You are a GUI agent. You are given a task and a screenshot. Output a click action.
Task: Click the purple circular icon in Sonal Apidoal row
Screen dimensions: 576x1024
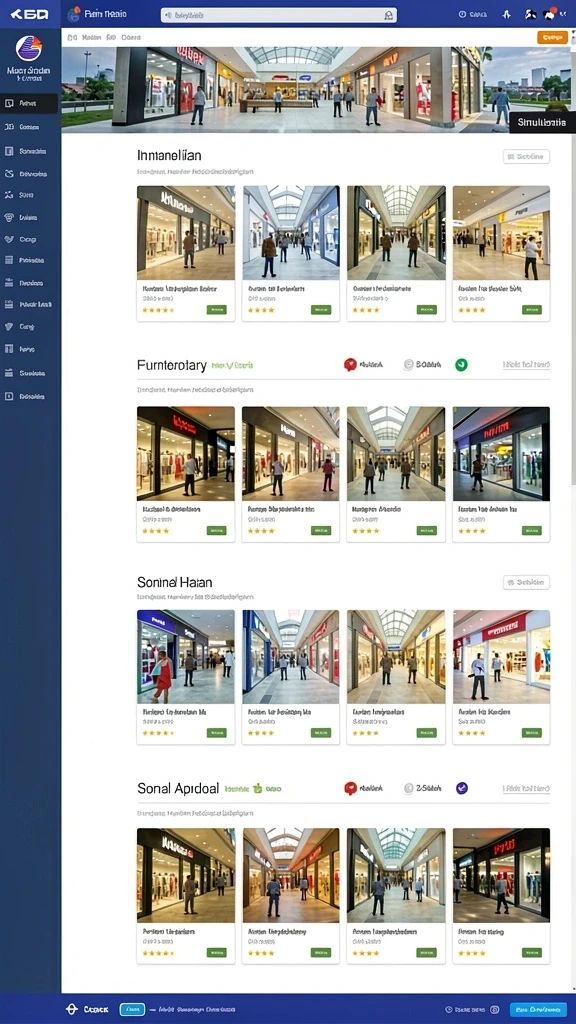462,788
